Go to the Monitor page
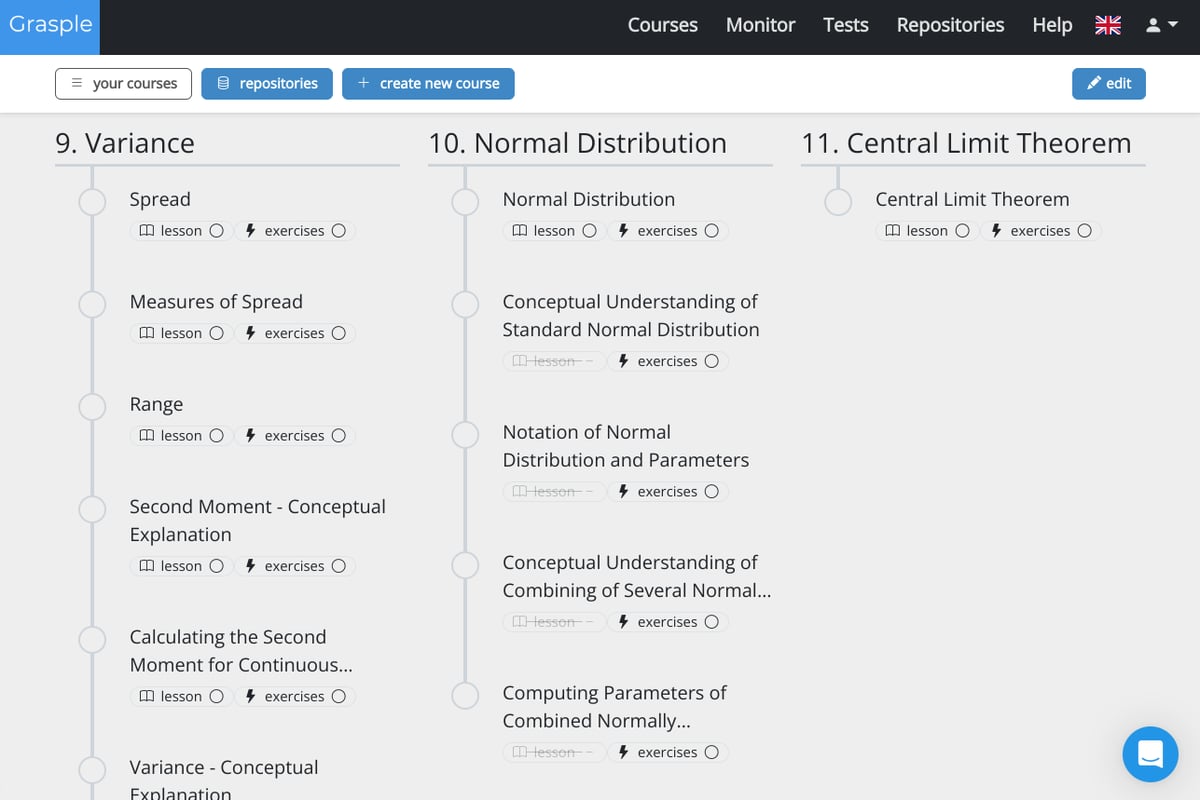The height and width of the screenshot is (800, 1200). coord(760,26)
